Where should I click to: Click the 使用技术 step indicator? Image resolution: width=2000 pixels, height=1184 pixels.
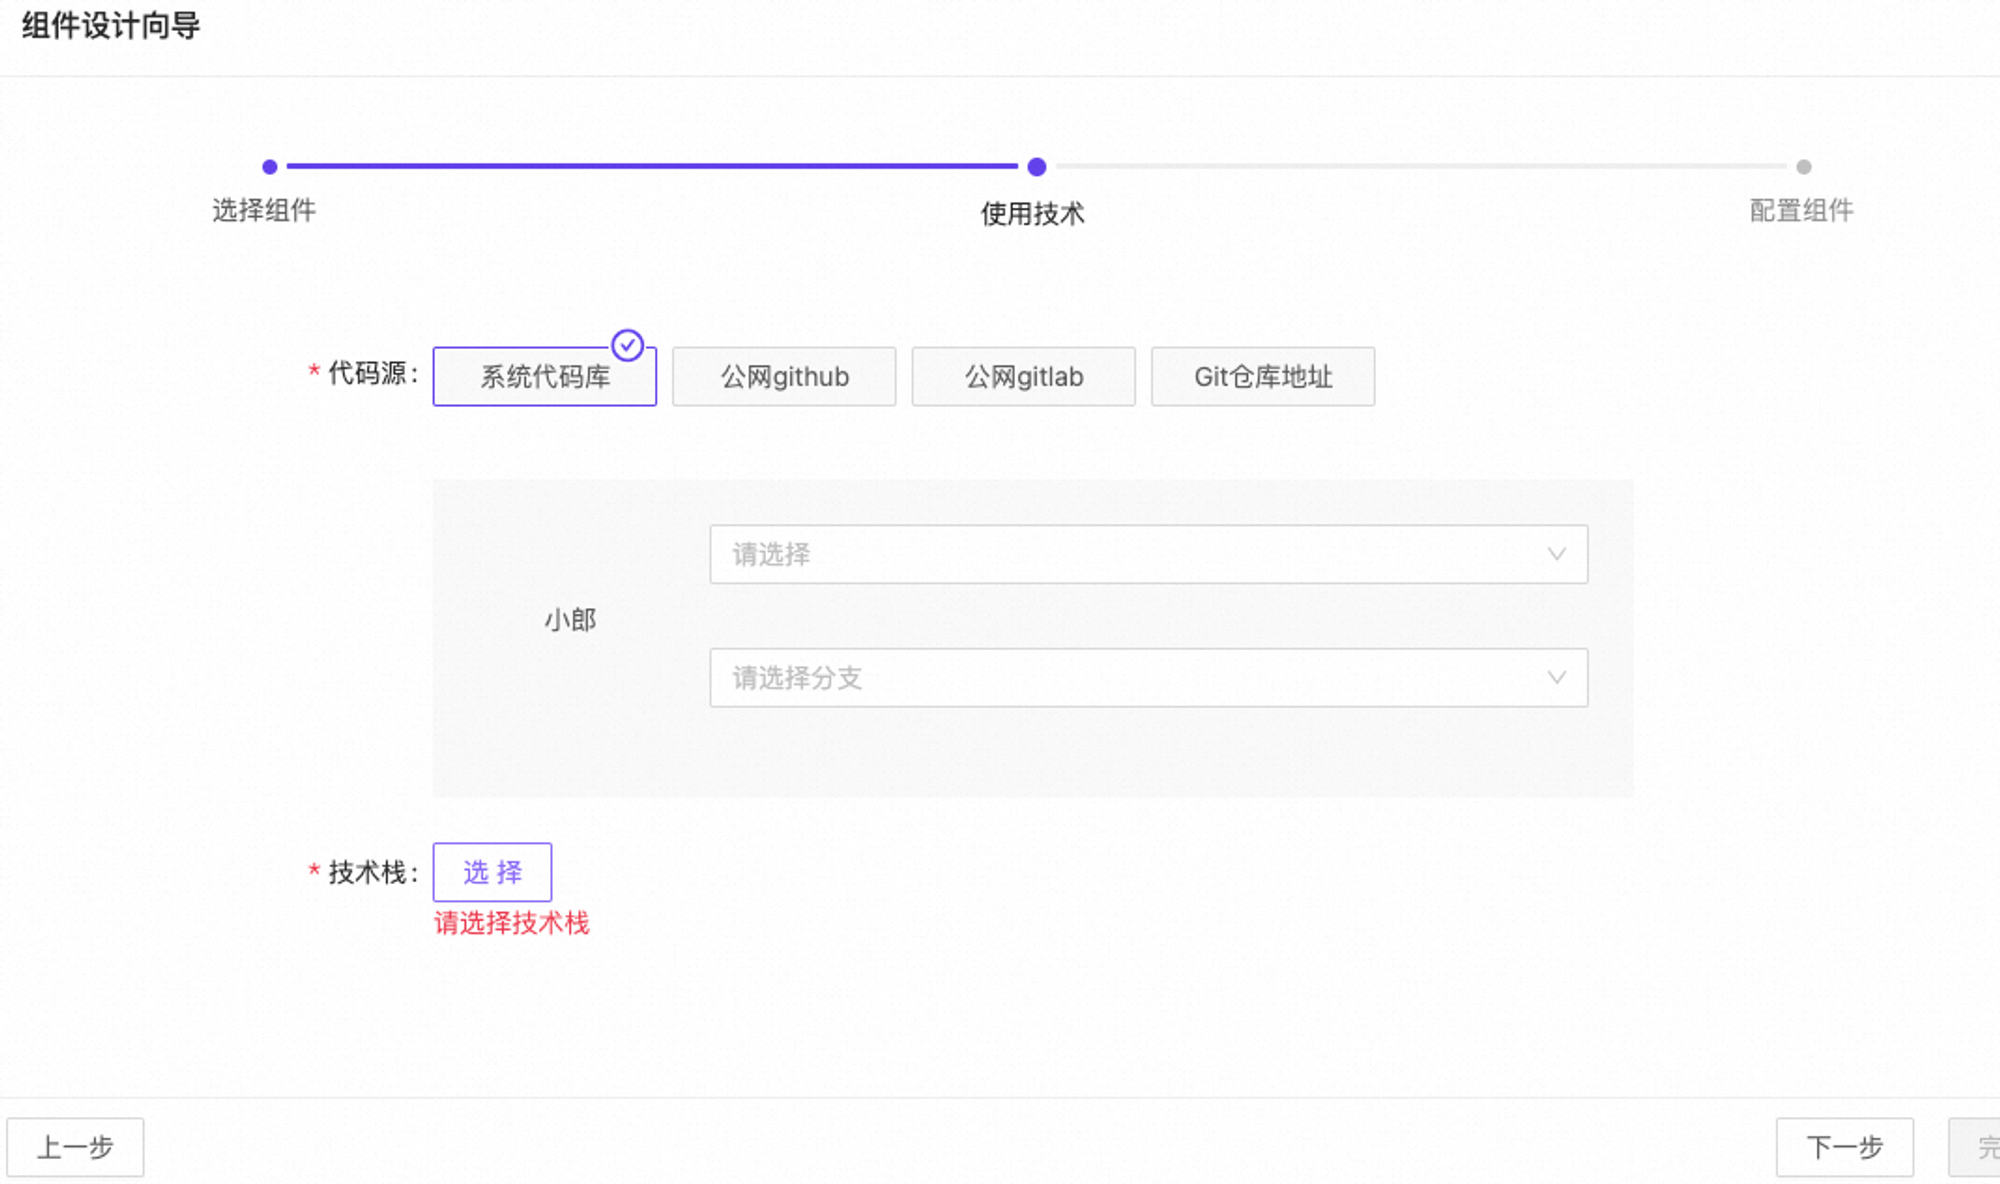pyautogui.click(x=1034, y=213)
